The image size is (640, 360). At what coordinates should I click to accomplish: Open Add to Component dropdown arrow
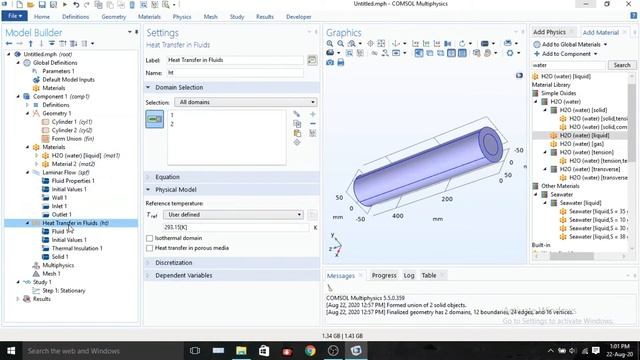coord(596,54)
